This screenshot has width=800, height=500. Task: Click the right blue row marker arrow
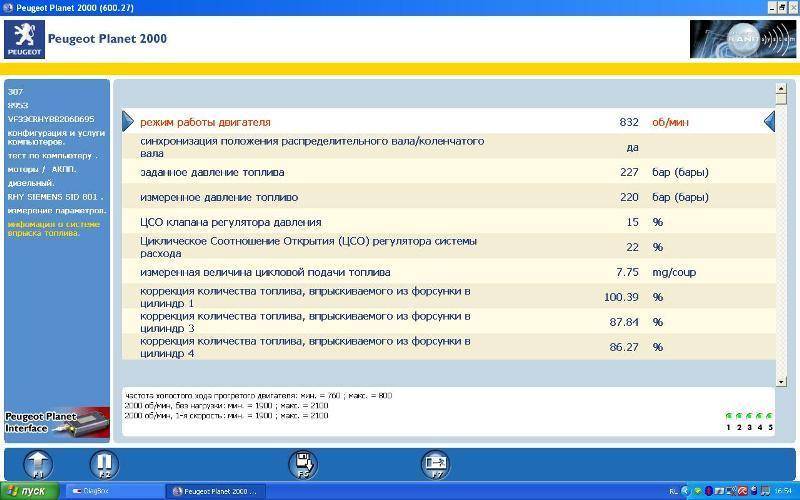(x=769, y=122)
